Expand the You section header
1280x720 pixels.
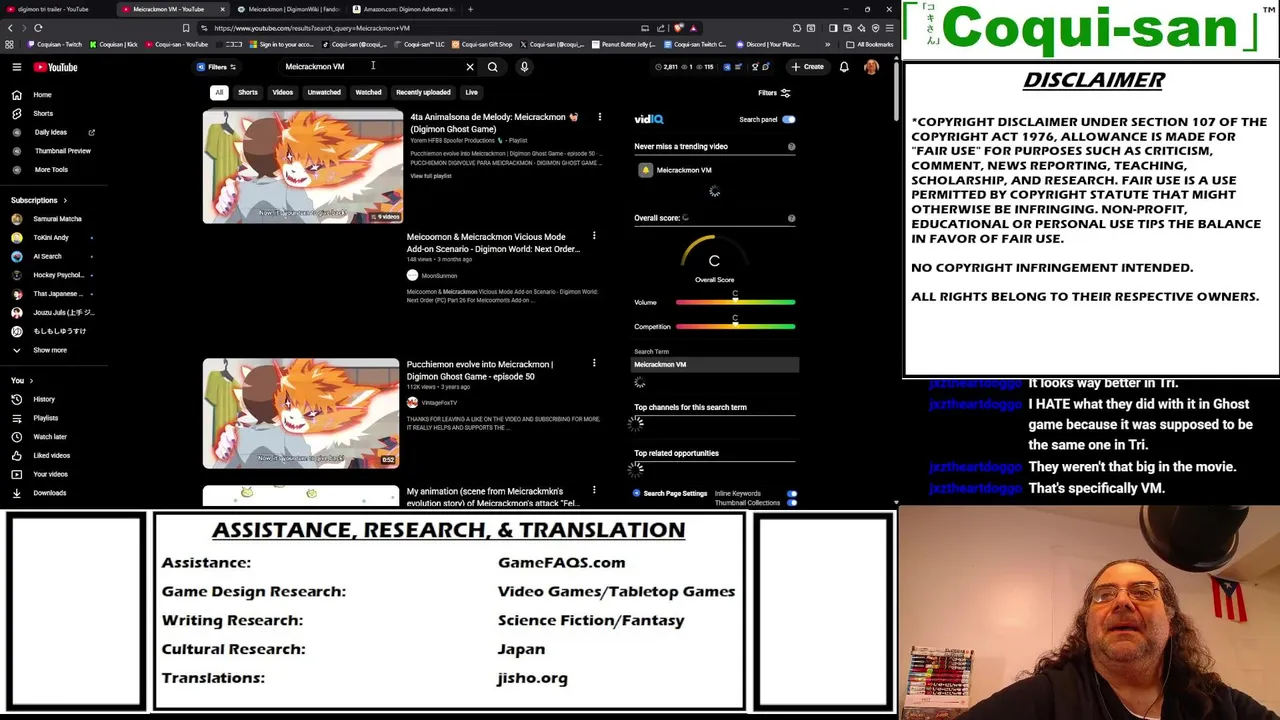click(21, 380)
